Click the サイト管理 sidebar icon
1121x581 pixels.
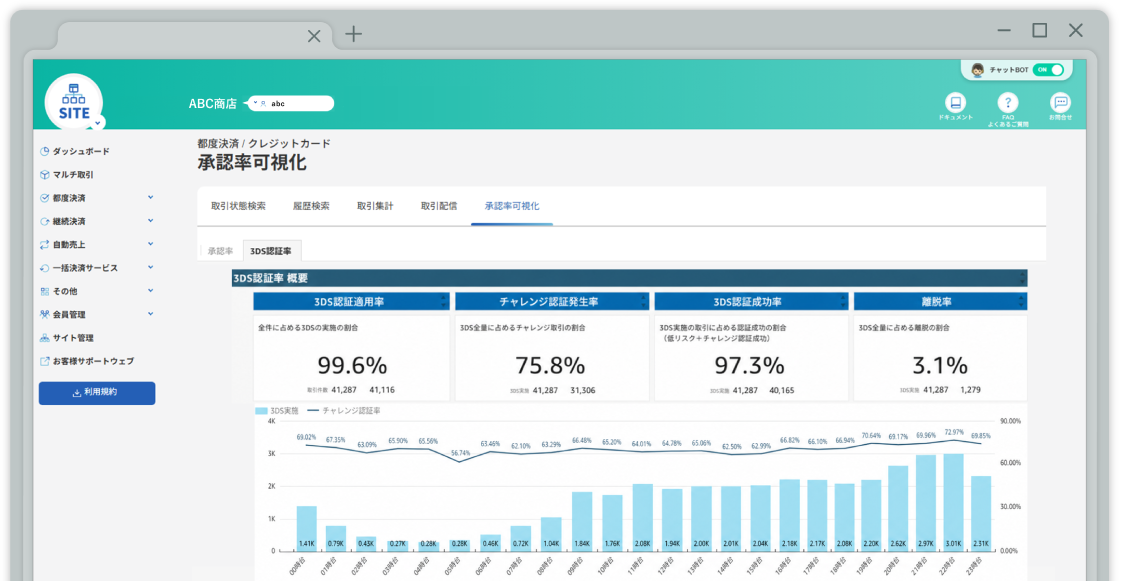coord(44,338)
